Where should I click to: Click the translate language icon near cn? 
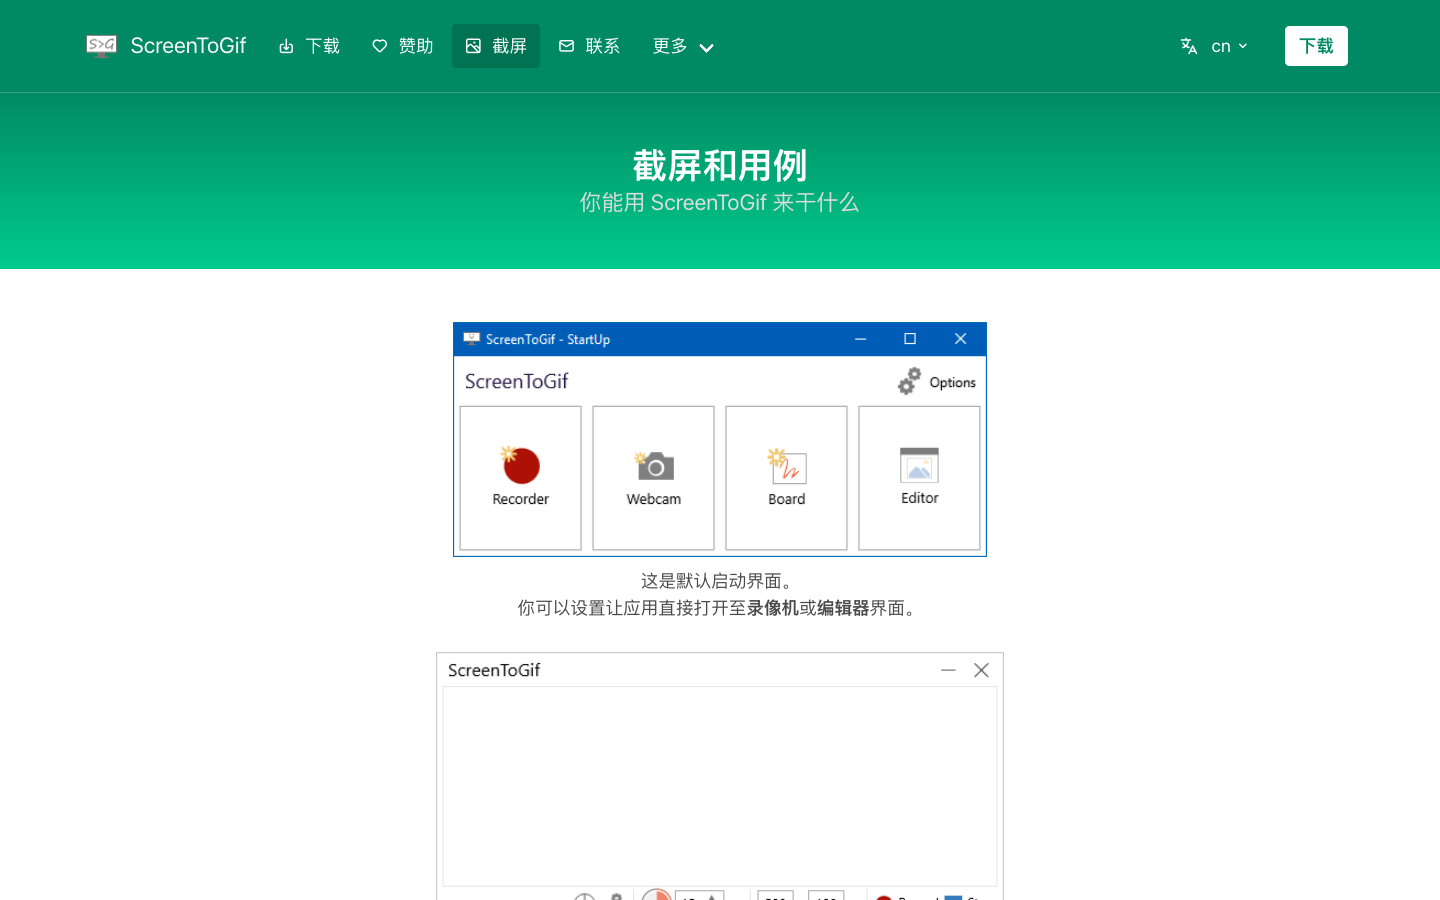coord(1189,45)
